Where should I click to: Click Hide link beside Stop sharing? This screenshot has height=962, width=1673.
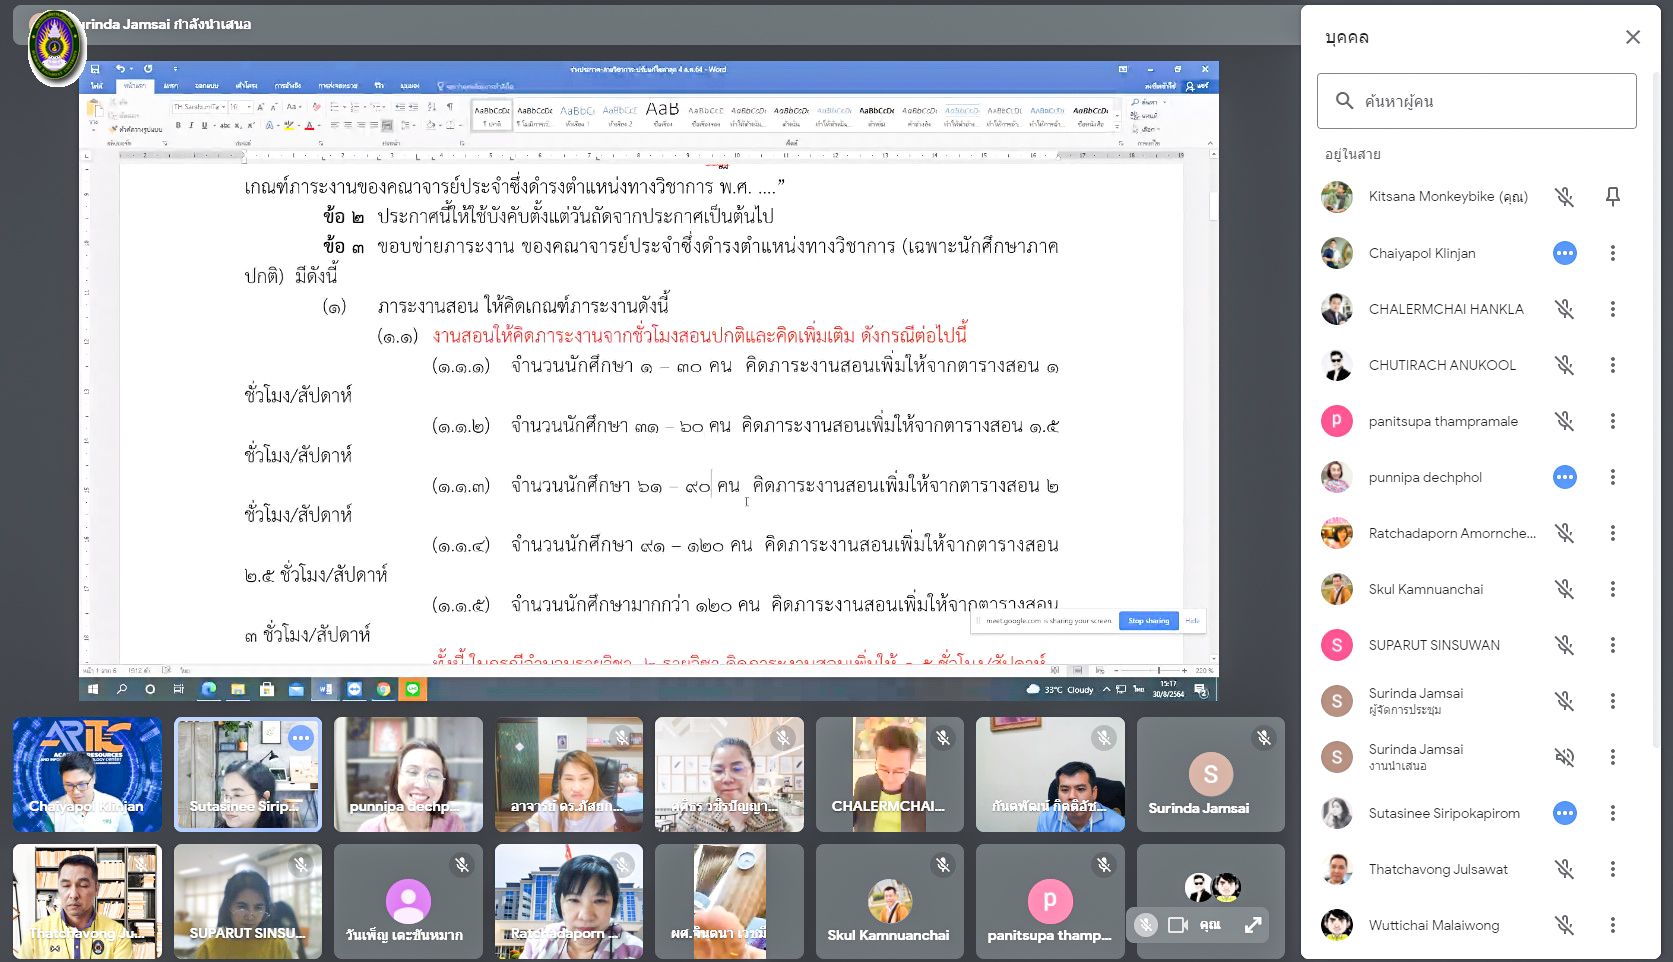[x=1192, y=621]
